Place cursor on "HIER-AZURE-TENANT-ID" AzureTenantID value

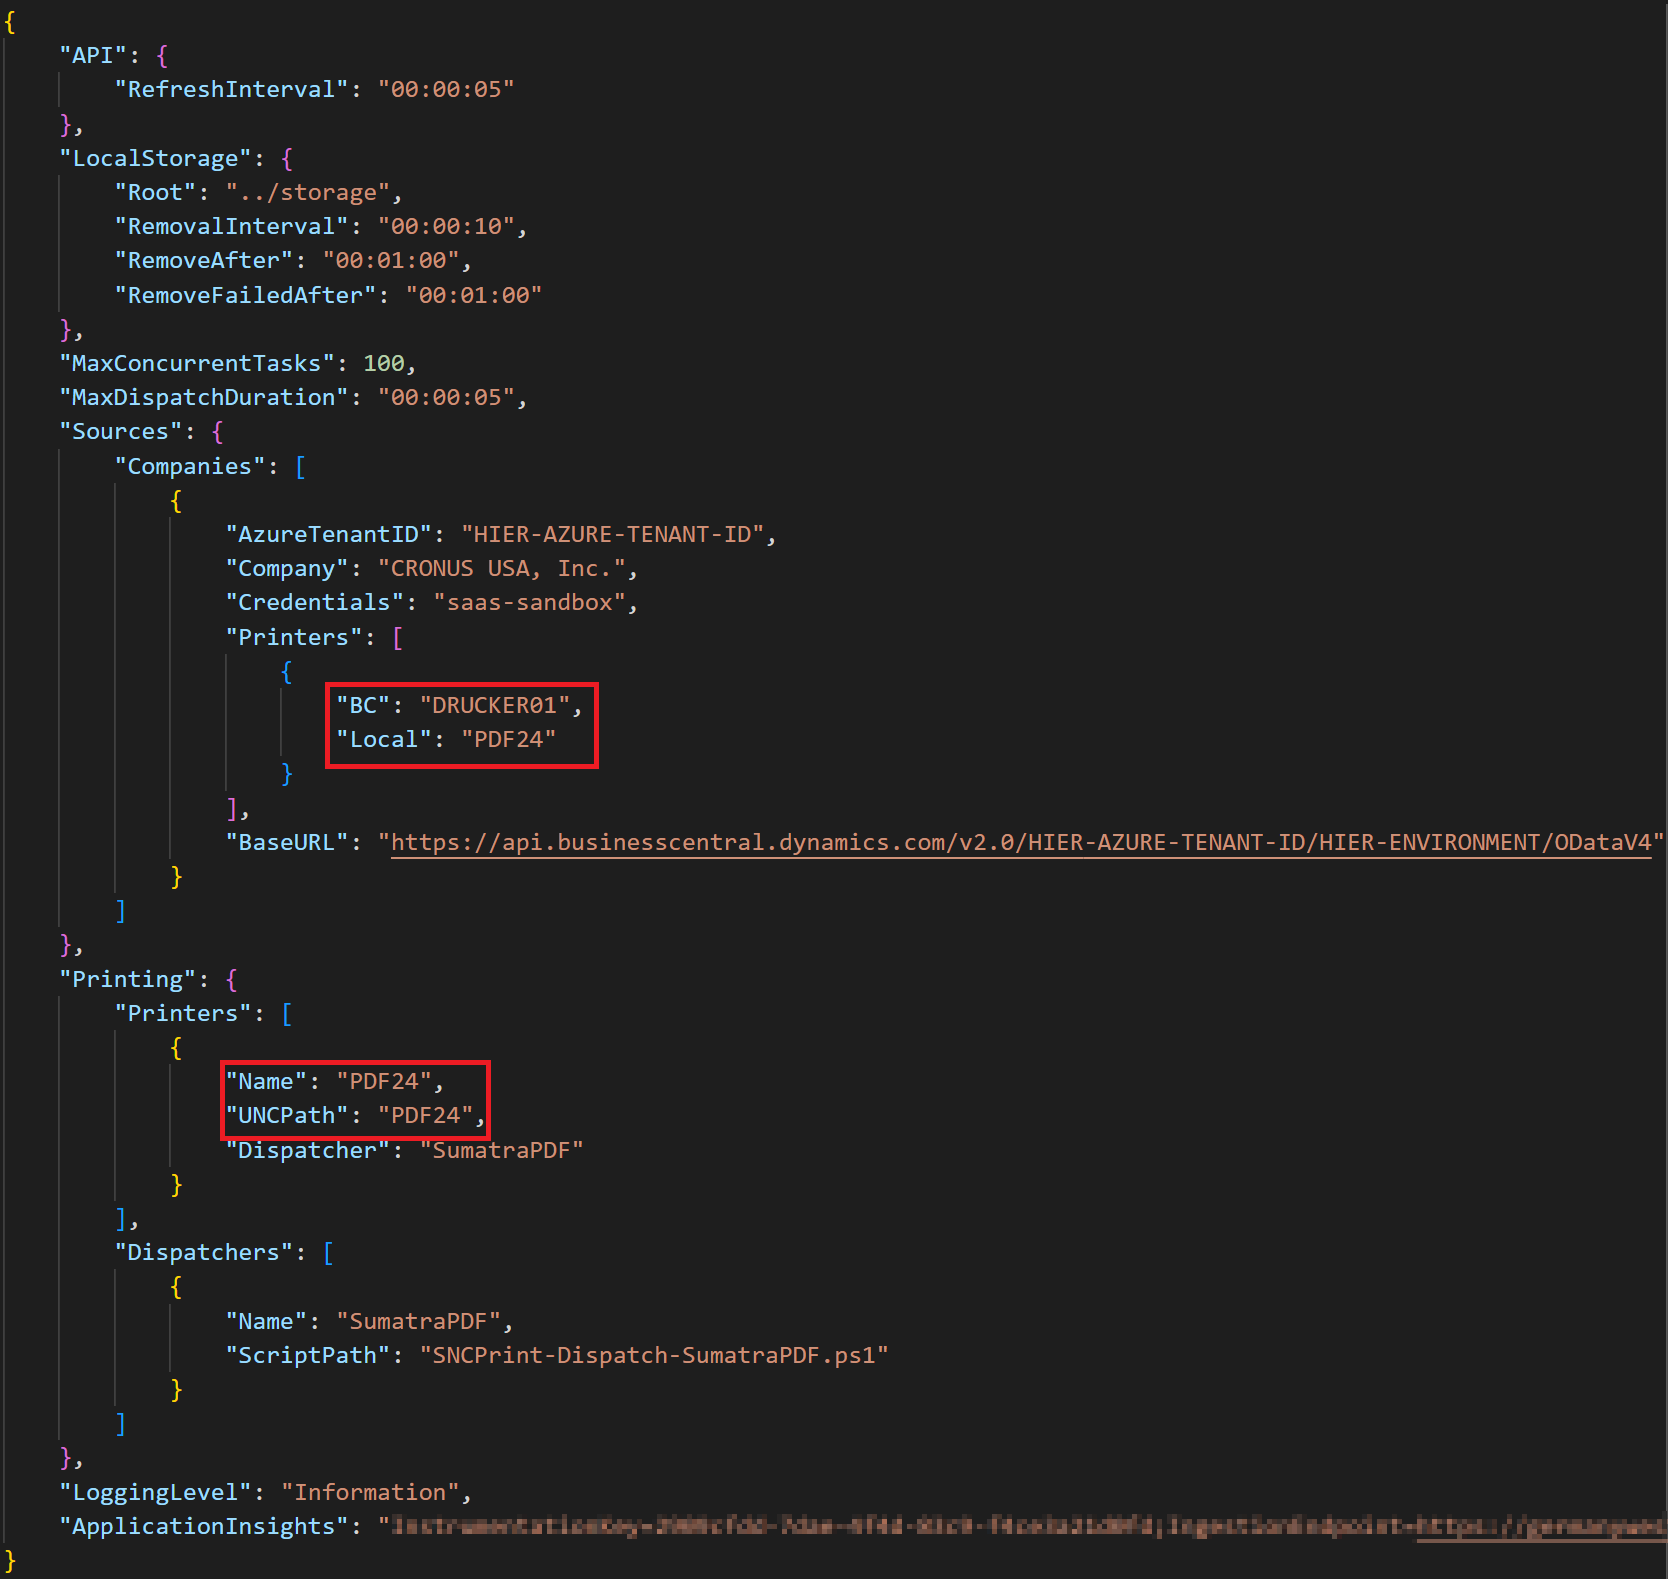coord(612,535)
